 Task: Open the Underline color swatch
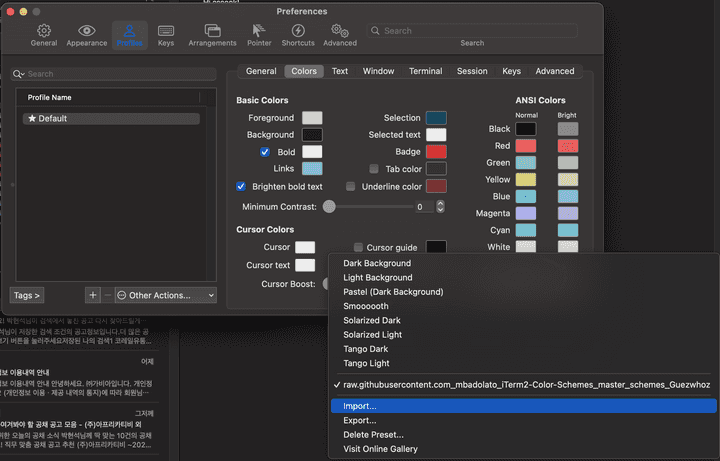[436, 186]
